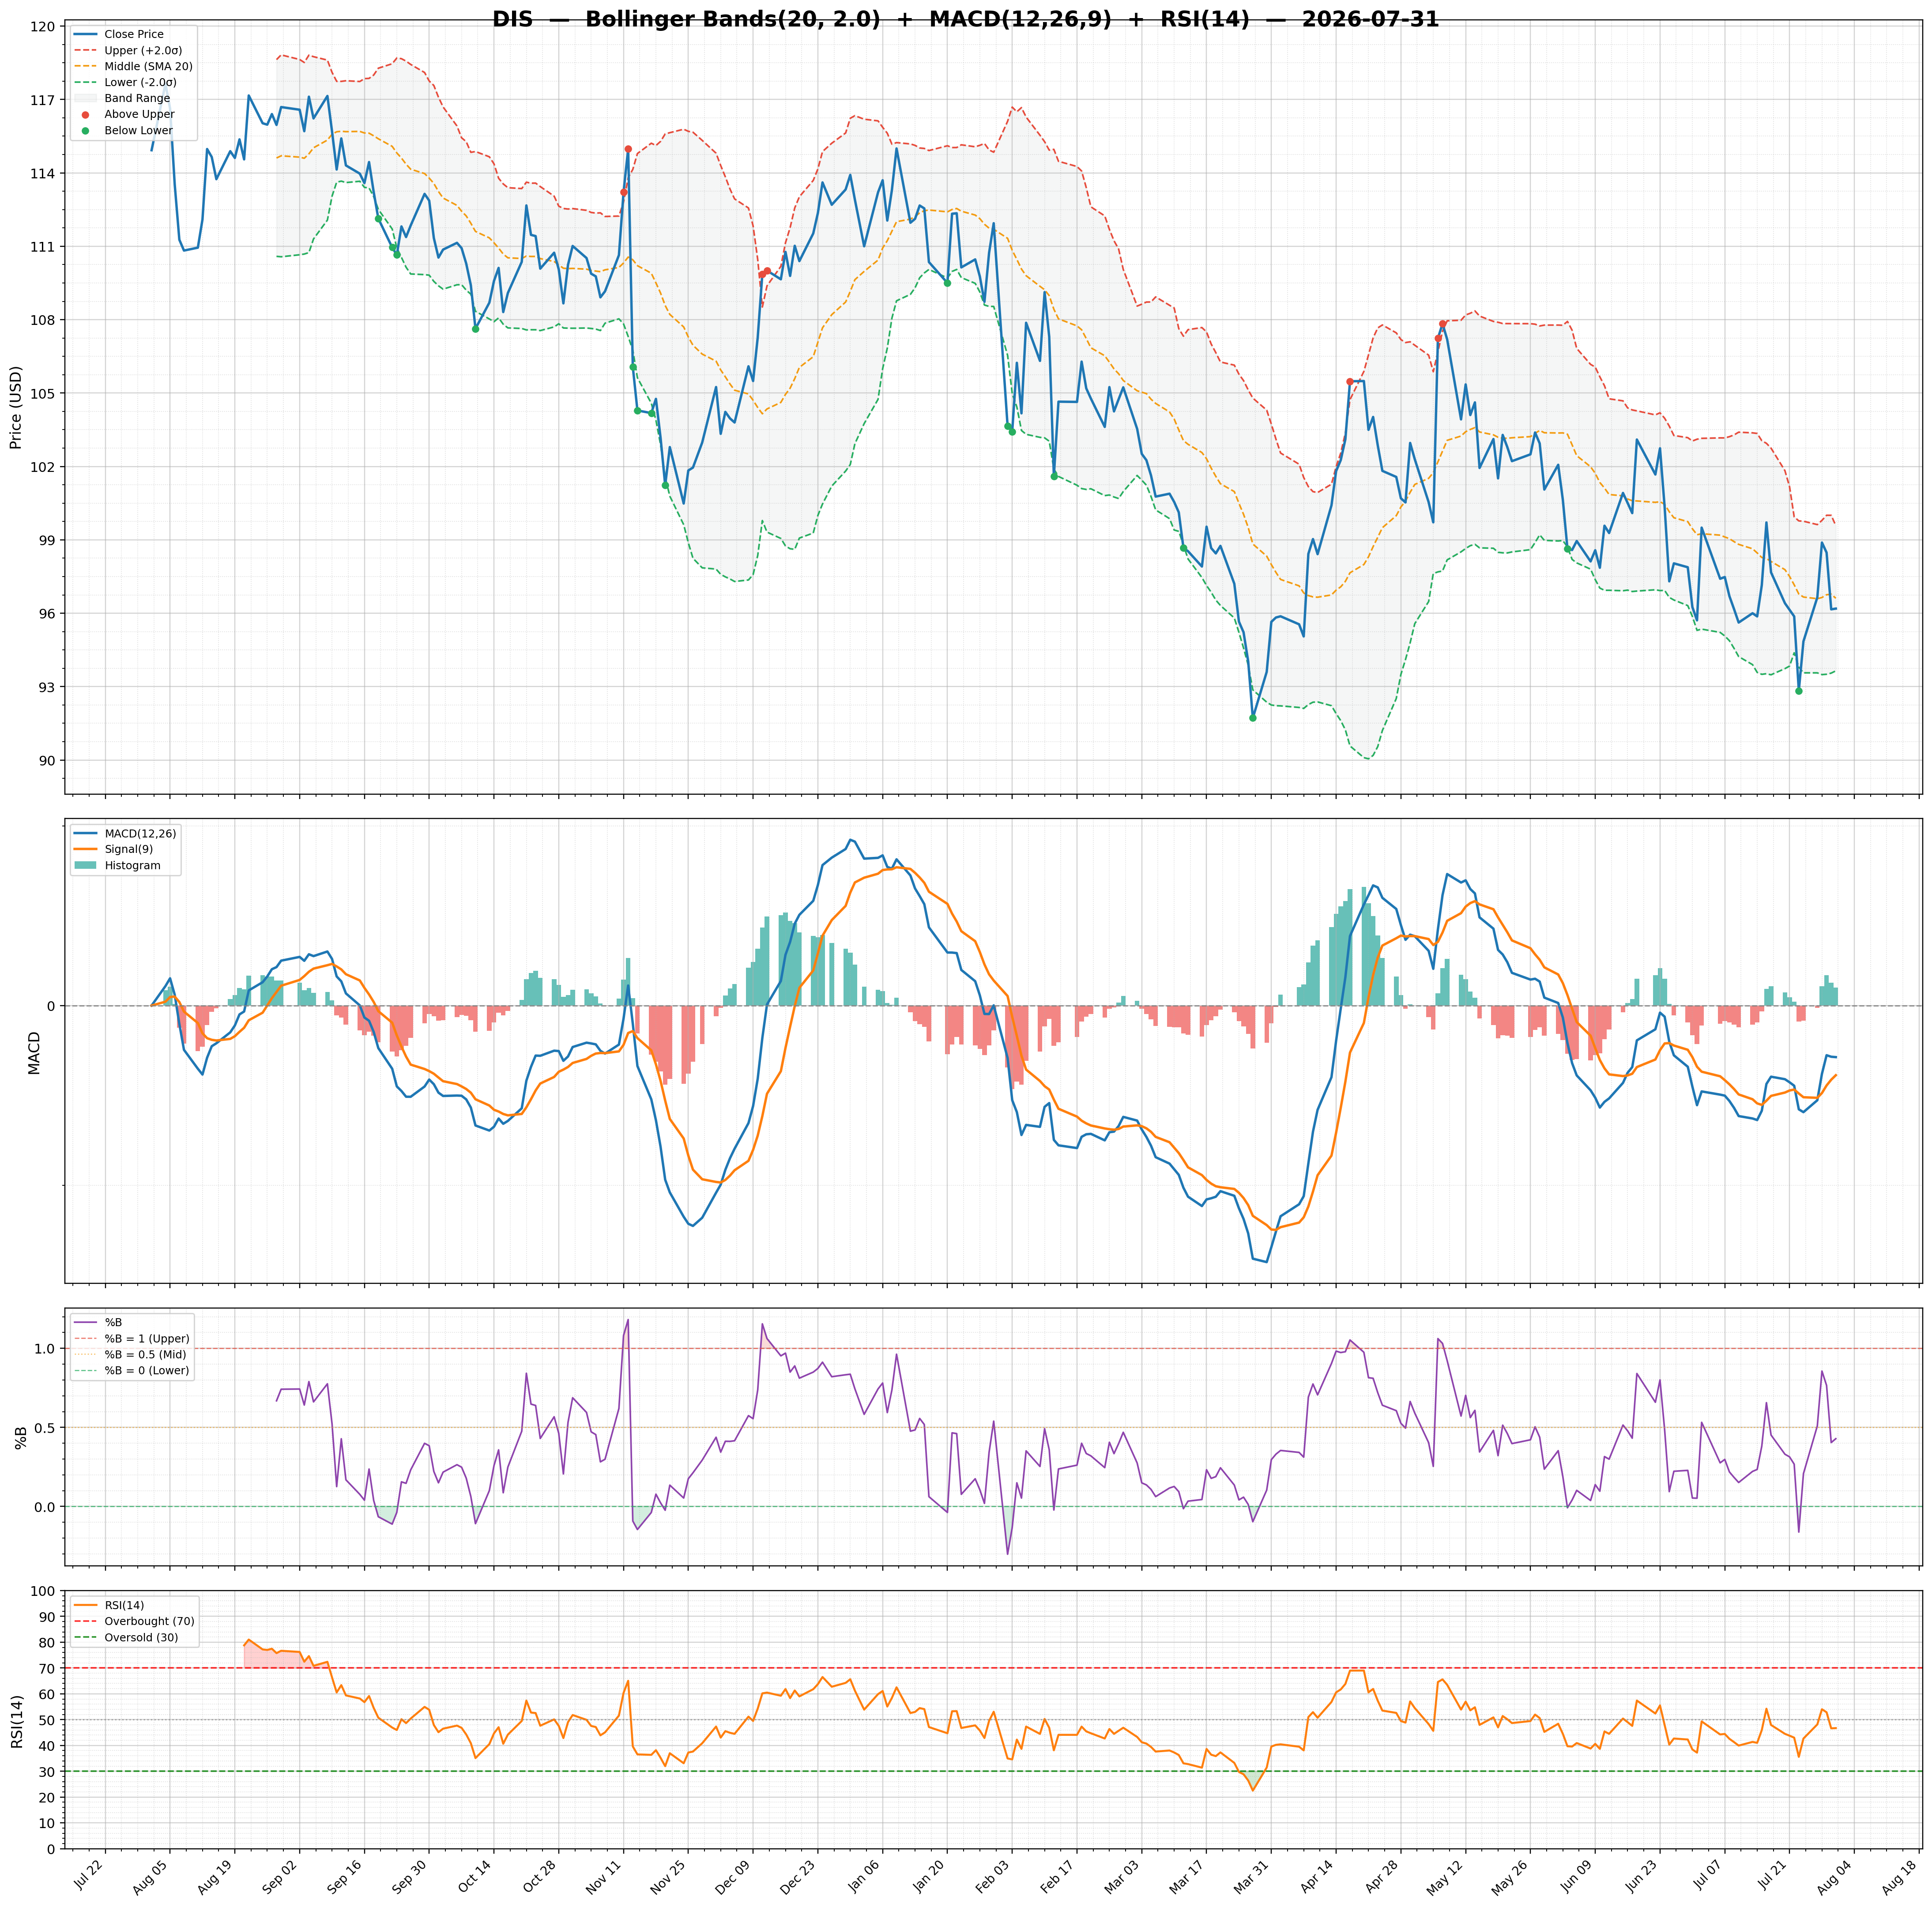This screenshot has height=1908, width=1932.
Task: Click the vertical %B axis label
Action: (21, 1437)
